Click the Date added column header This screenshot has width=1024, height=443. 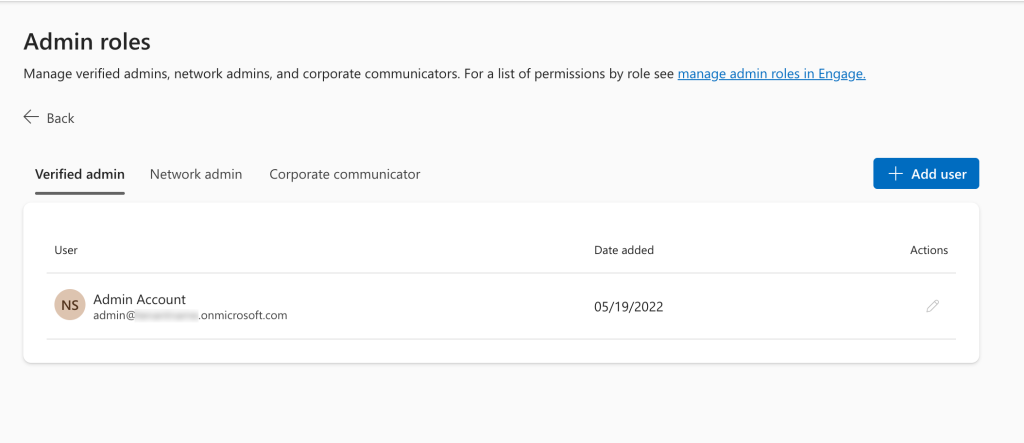pyautogui.click(x=624, y=250)
